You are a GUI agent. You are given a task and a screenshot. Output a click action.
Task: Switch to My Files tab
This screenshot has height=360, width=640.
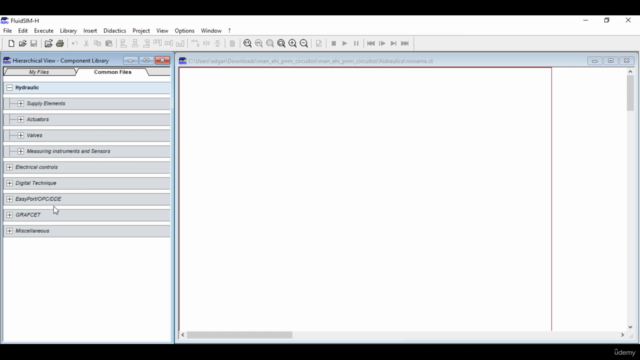(x=39, y=72)
